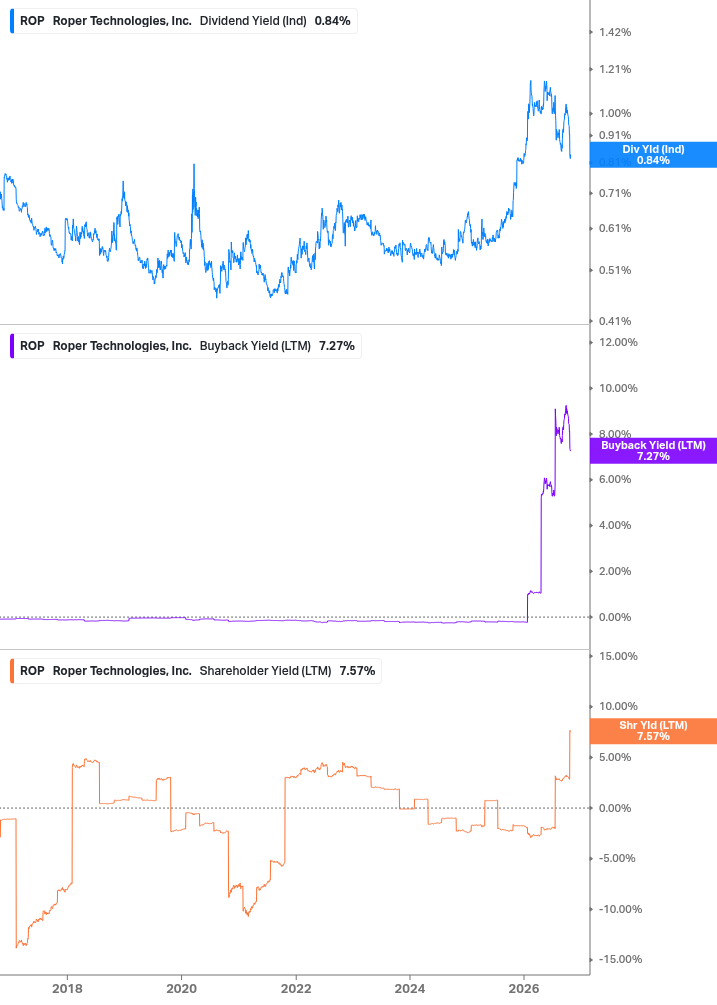This screenshot has height=1005, width=717.
Task: Click ROP ticker in the Buyback Yield legend
Action: tap(32, 346)
